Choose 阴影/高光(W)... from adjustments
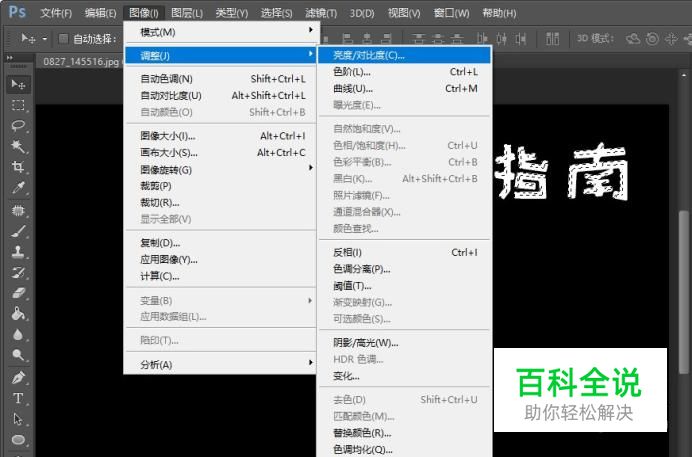The width and height of the screenshot is (692, 457). click(x=404, y=342)
